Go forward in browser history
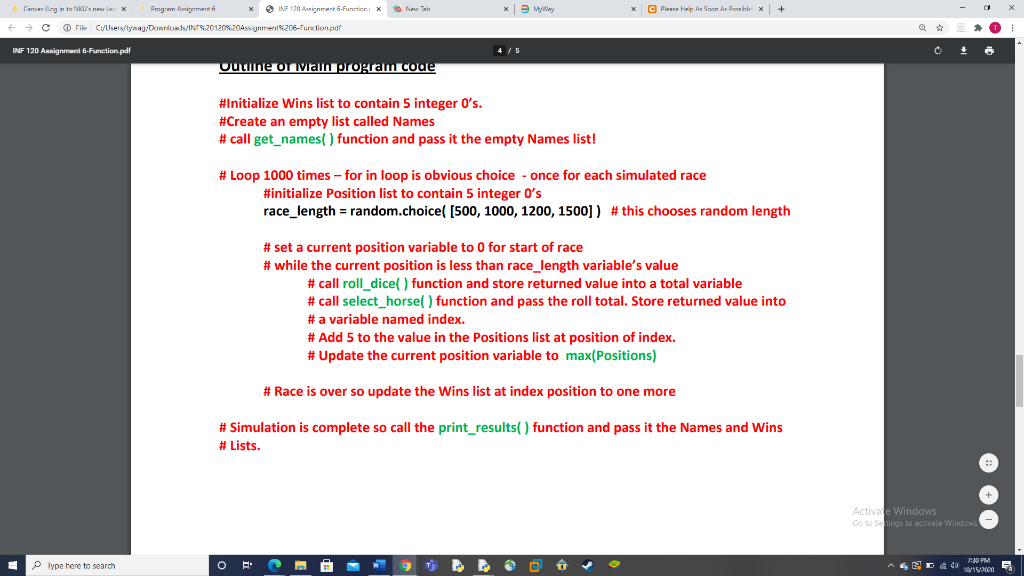1024x576 pixels. tap(29, 27)
